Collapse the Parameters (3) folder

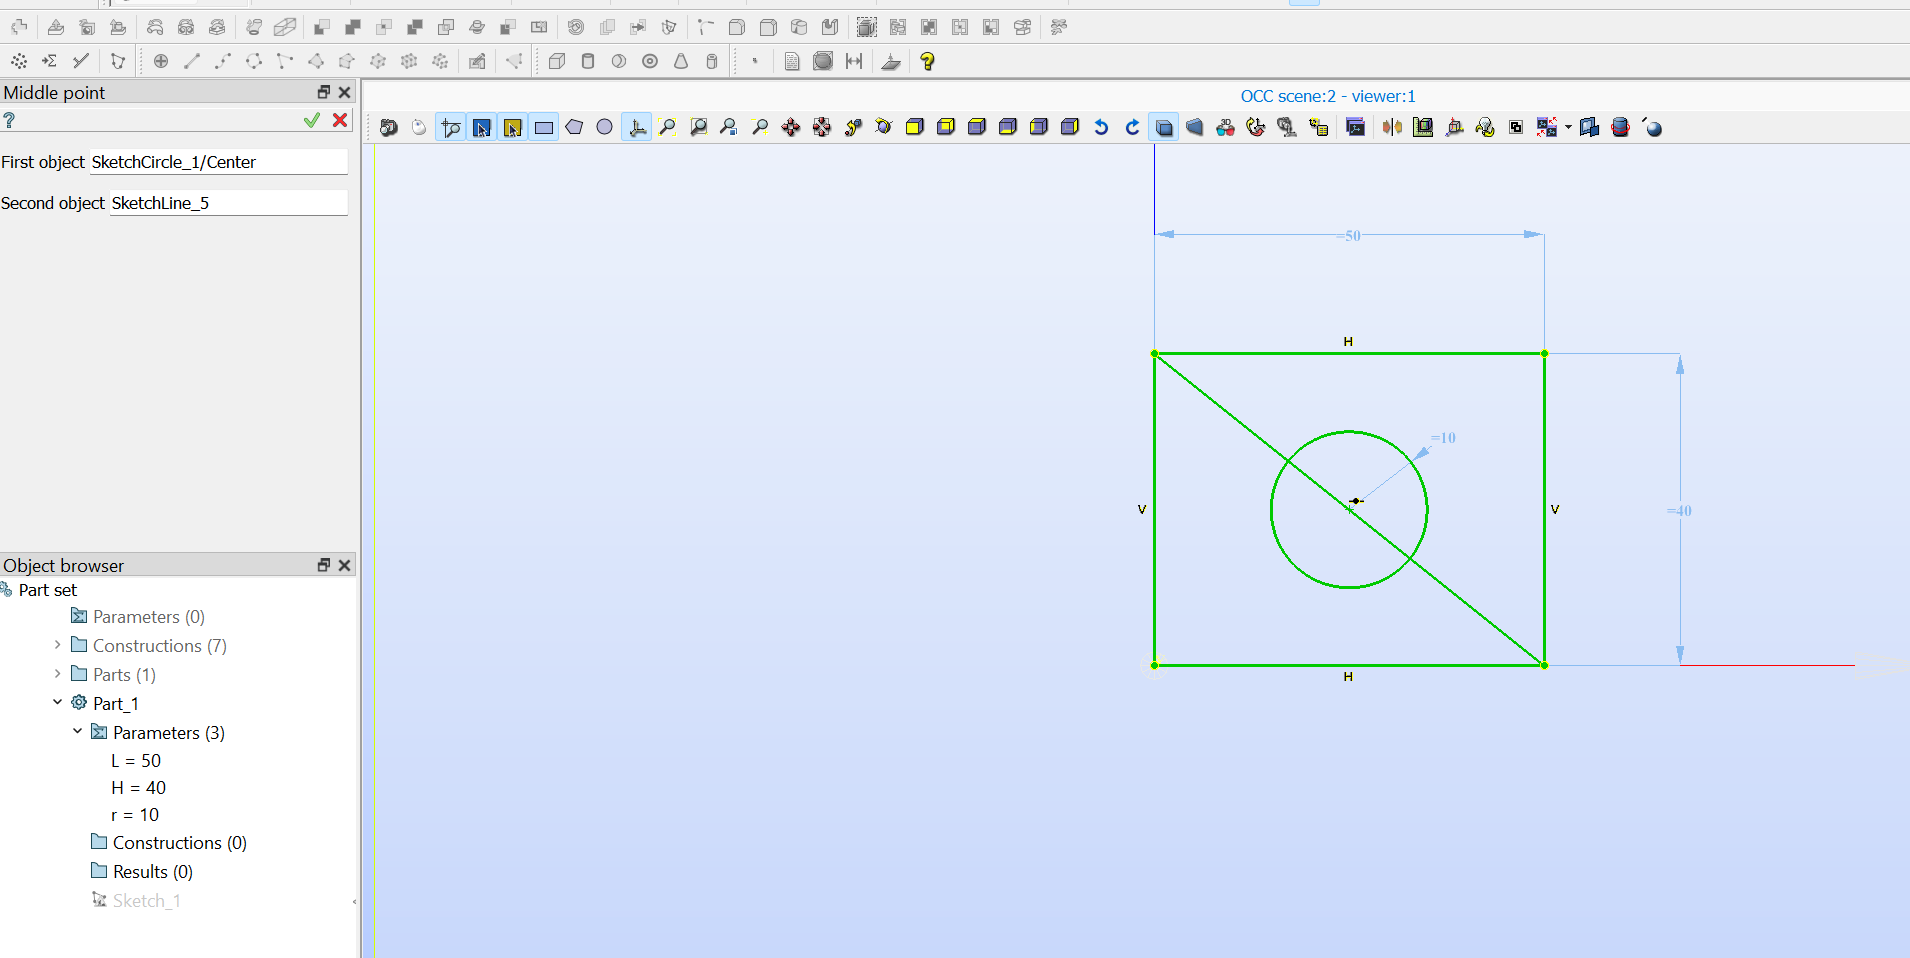tap(77, 731)
